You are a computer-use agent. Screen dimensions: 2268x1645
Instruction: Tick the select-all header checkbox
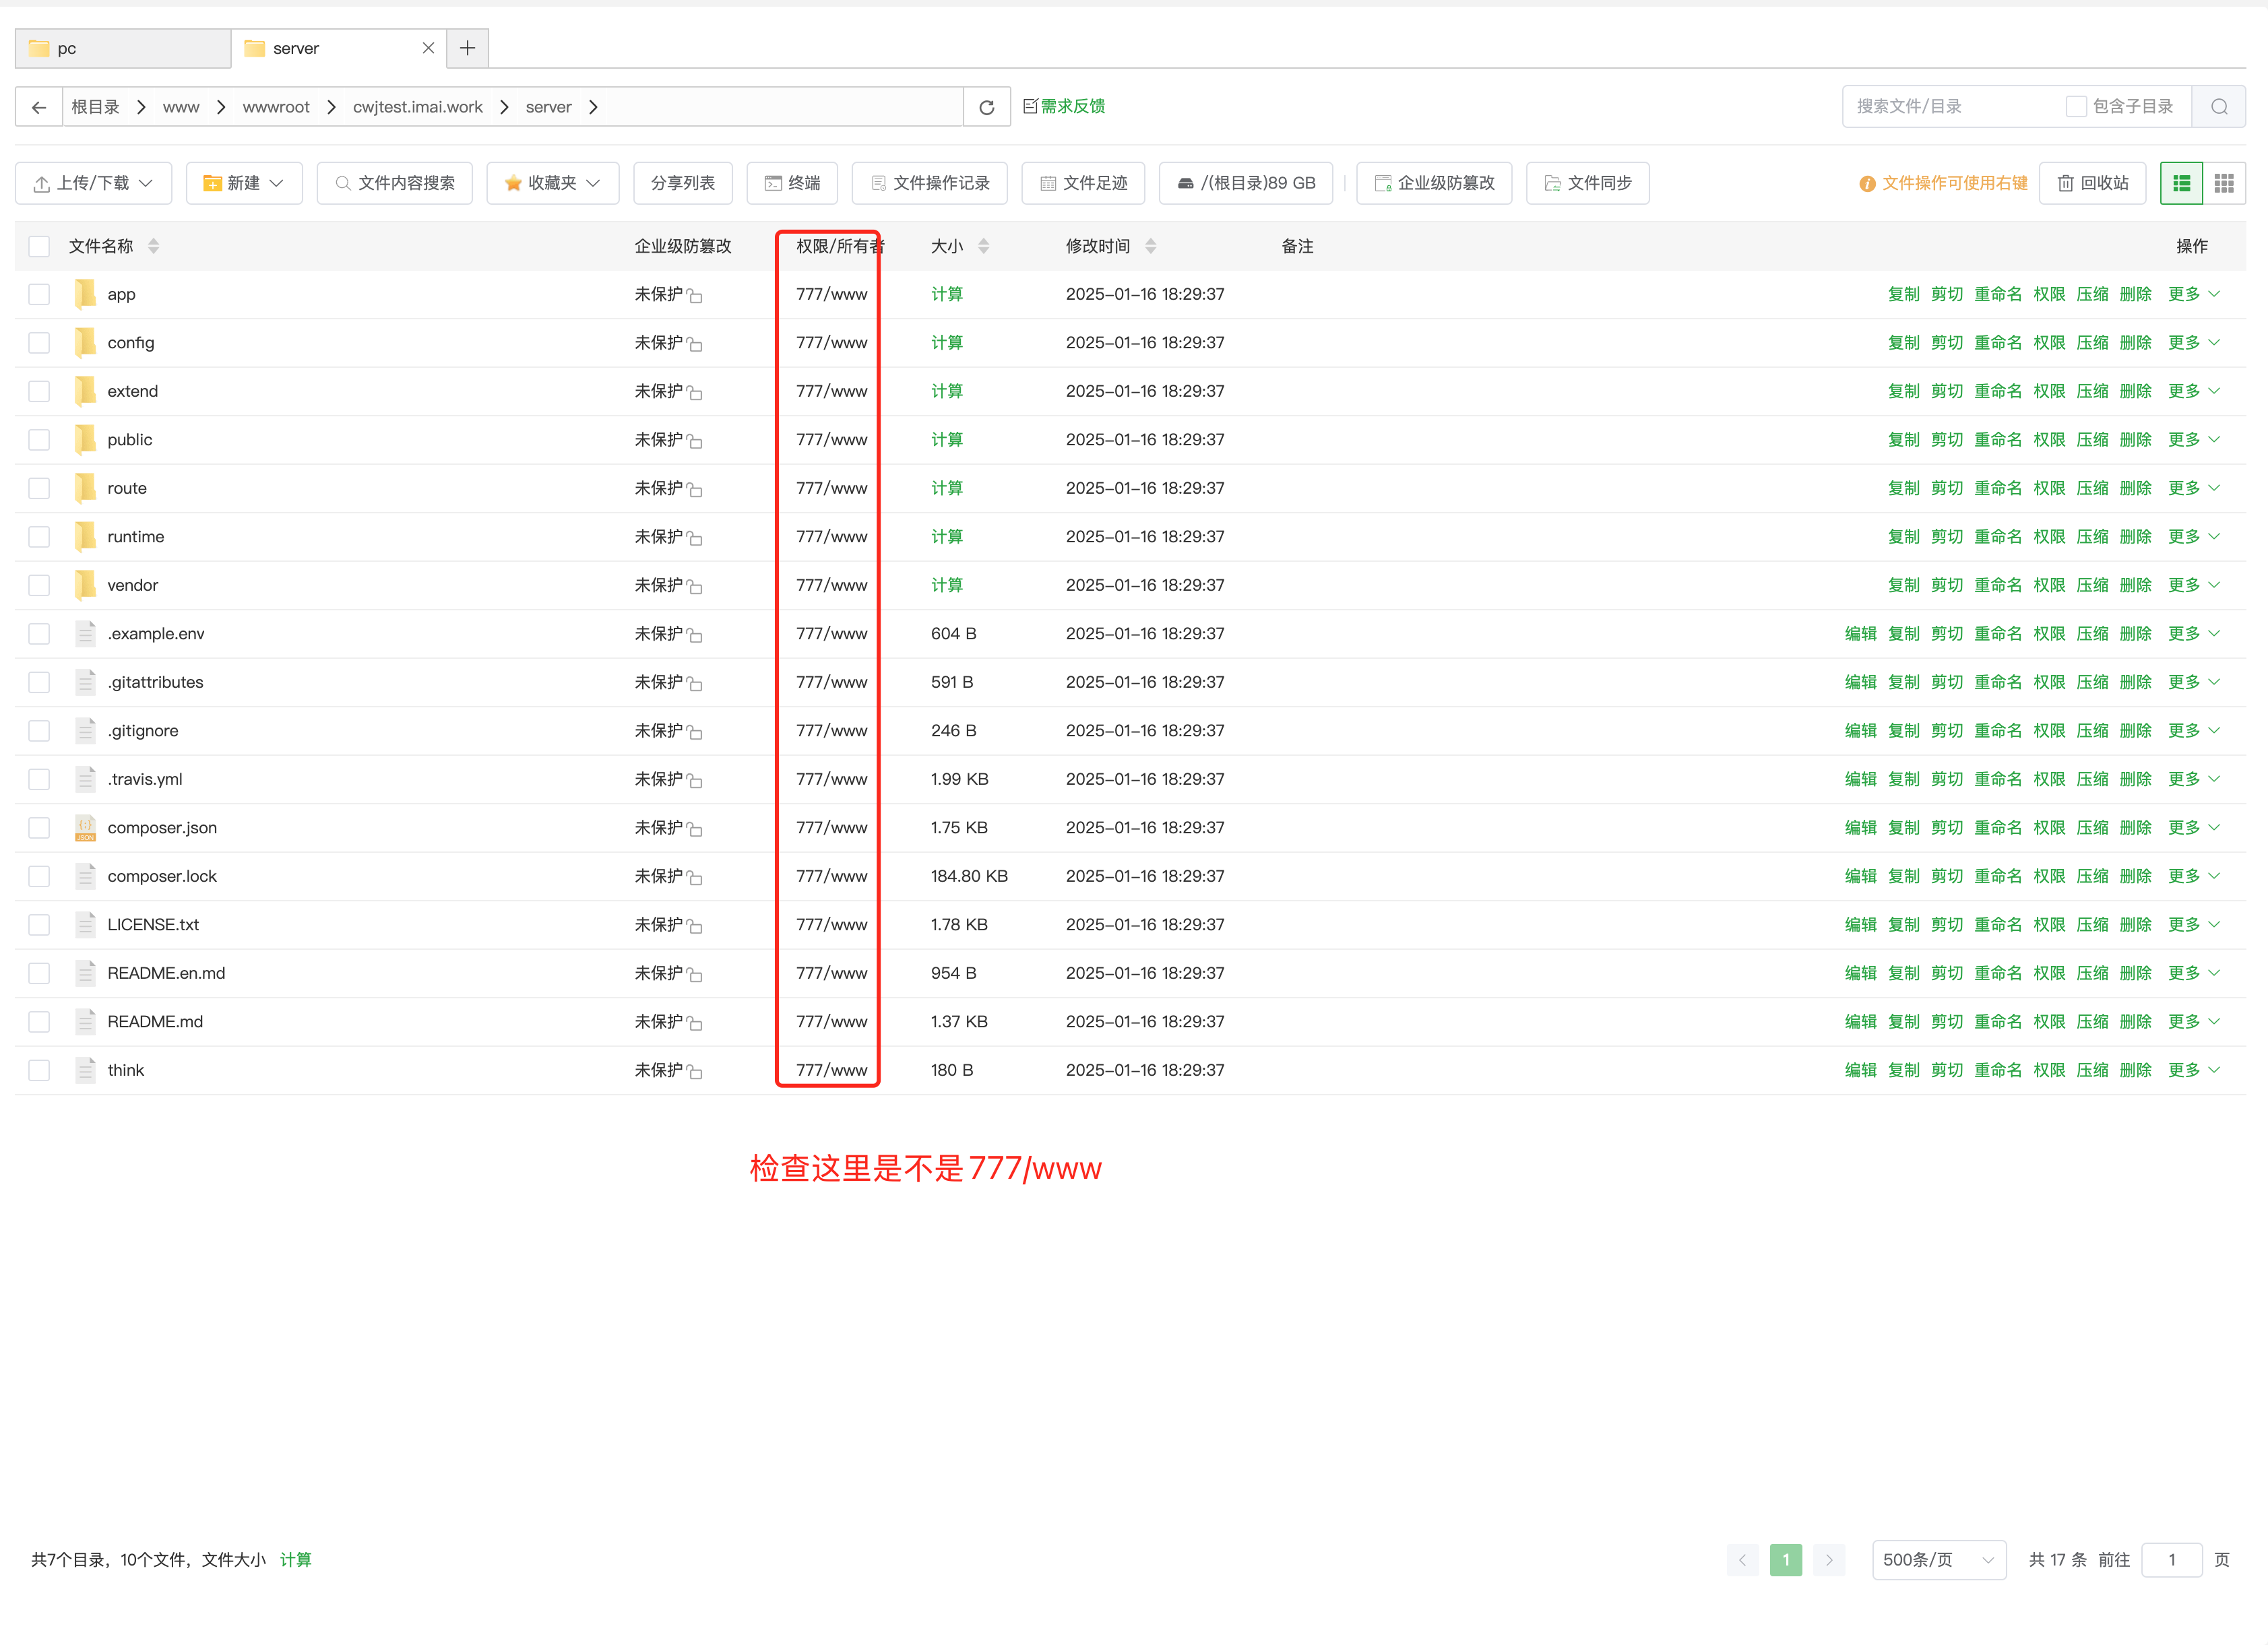(x=39, y=246)
